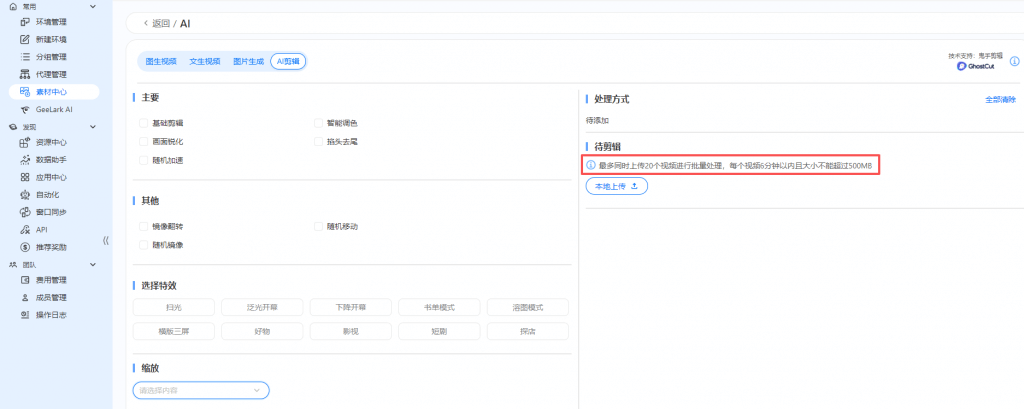Check the 镜像翻转 option
The width and height of the screenshot is (1024, 409).
[145, 226]
